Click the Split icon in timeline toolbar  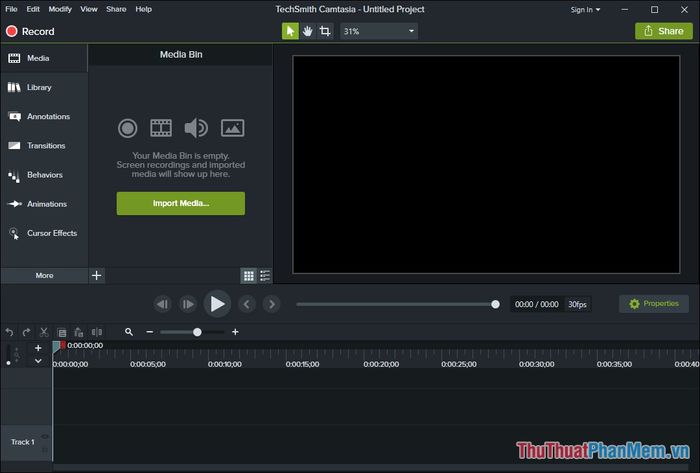pos(97,332)
